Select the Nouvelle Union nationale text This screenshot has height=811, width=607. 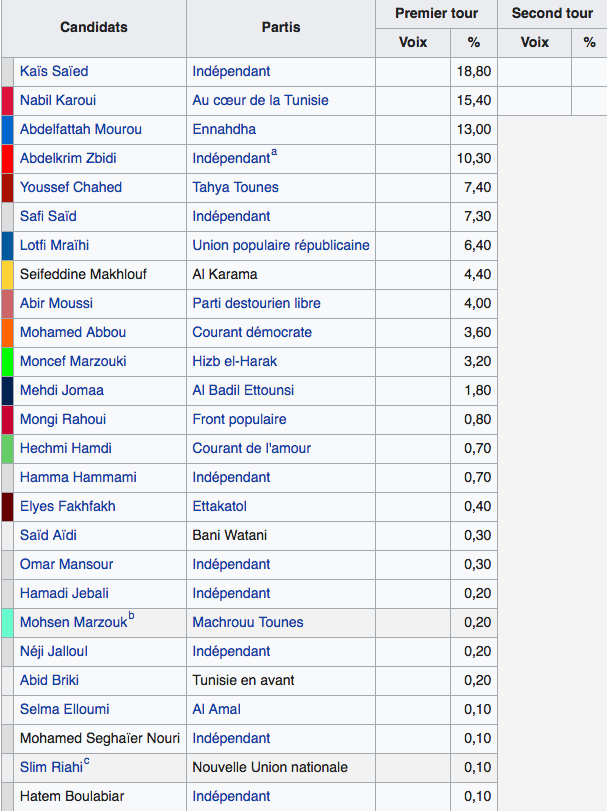(x=270, y=767)
